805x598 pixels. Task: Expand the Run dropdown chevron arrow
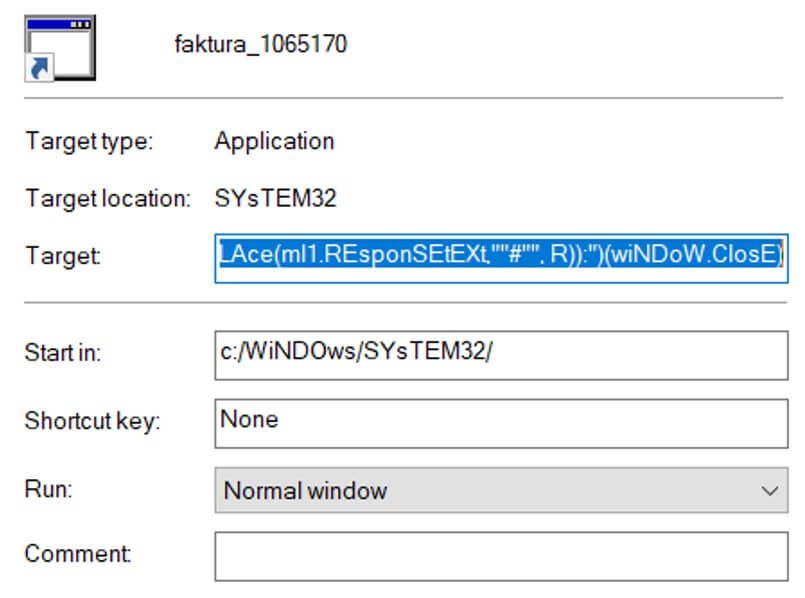tap(769, 491)
